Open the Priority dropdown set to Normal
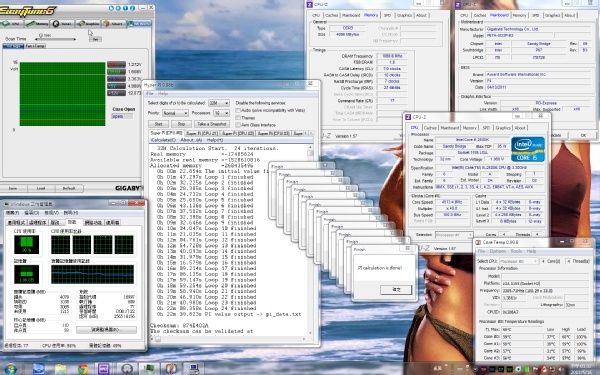Screen dimensions: 600x375 click(175, 113)
